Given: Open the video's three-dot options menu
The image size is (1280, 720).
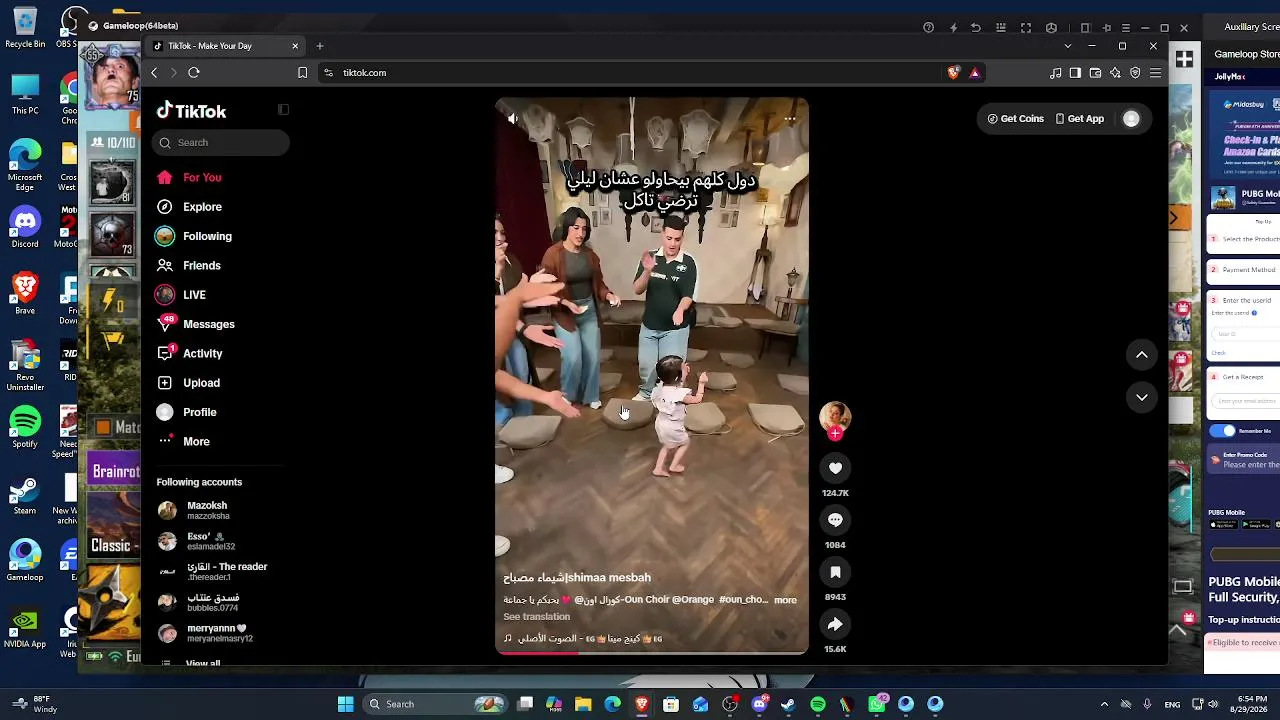Looking at the screenshot, I should coord(790,119).
